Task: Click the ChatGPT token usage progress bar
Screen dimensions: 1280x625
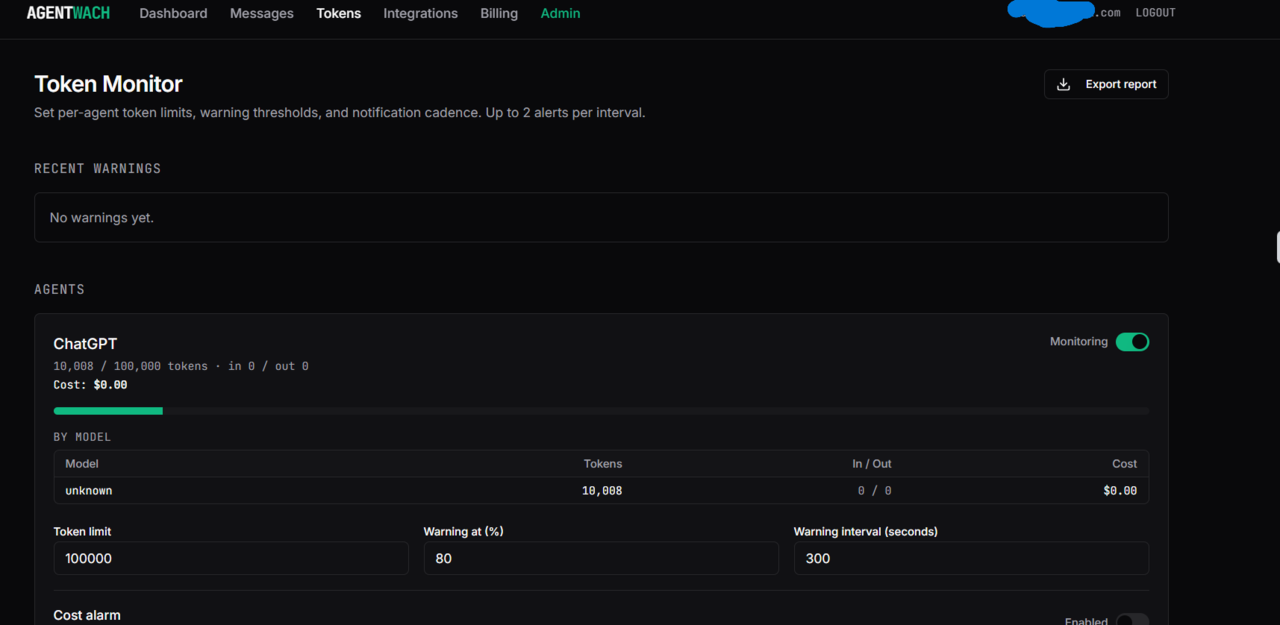Action: click(x=601, y=411)
